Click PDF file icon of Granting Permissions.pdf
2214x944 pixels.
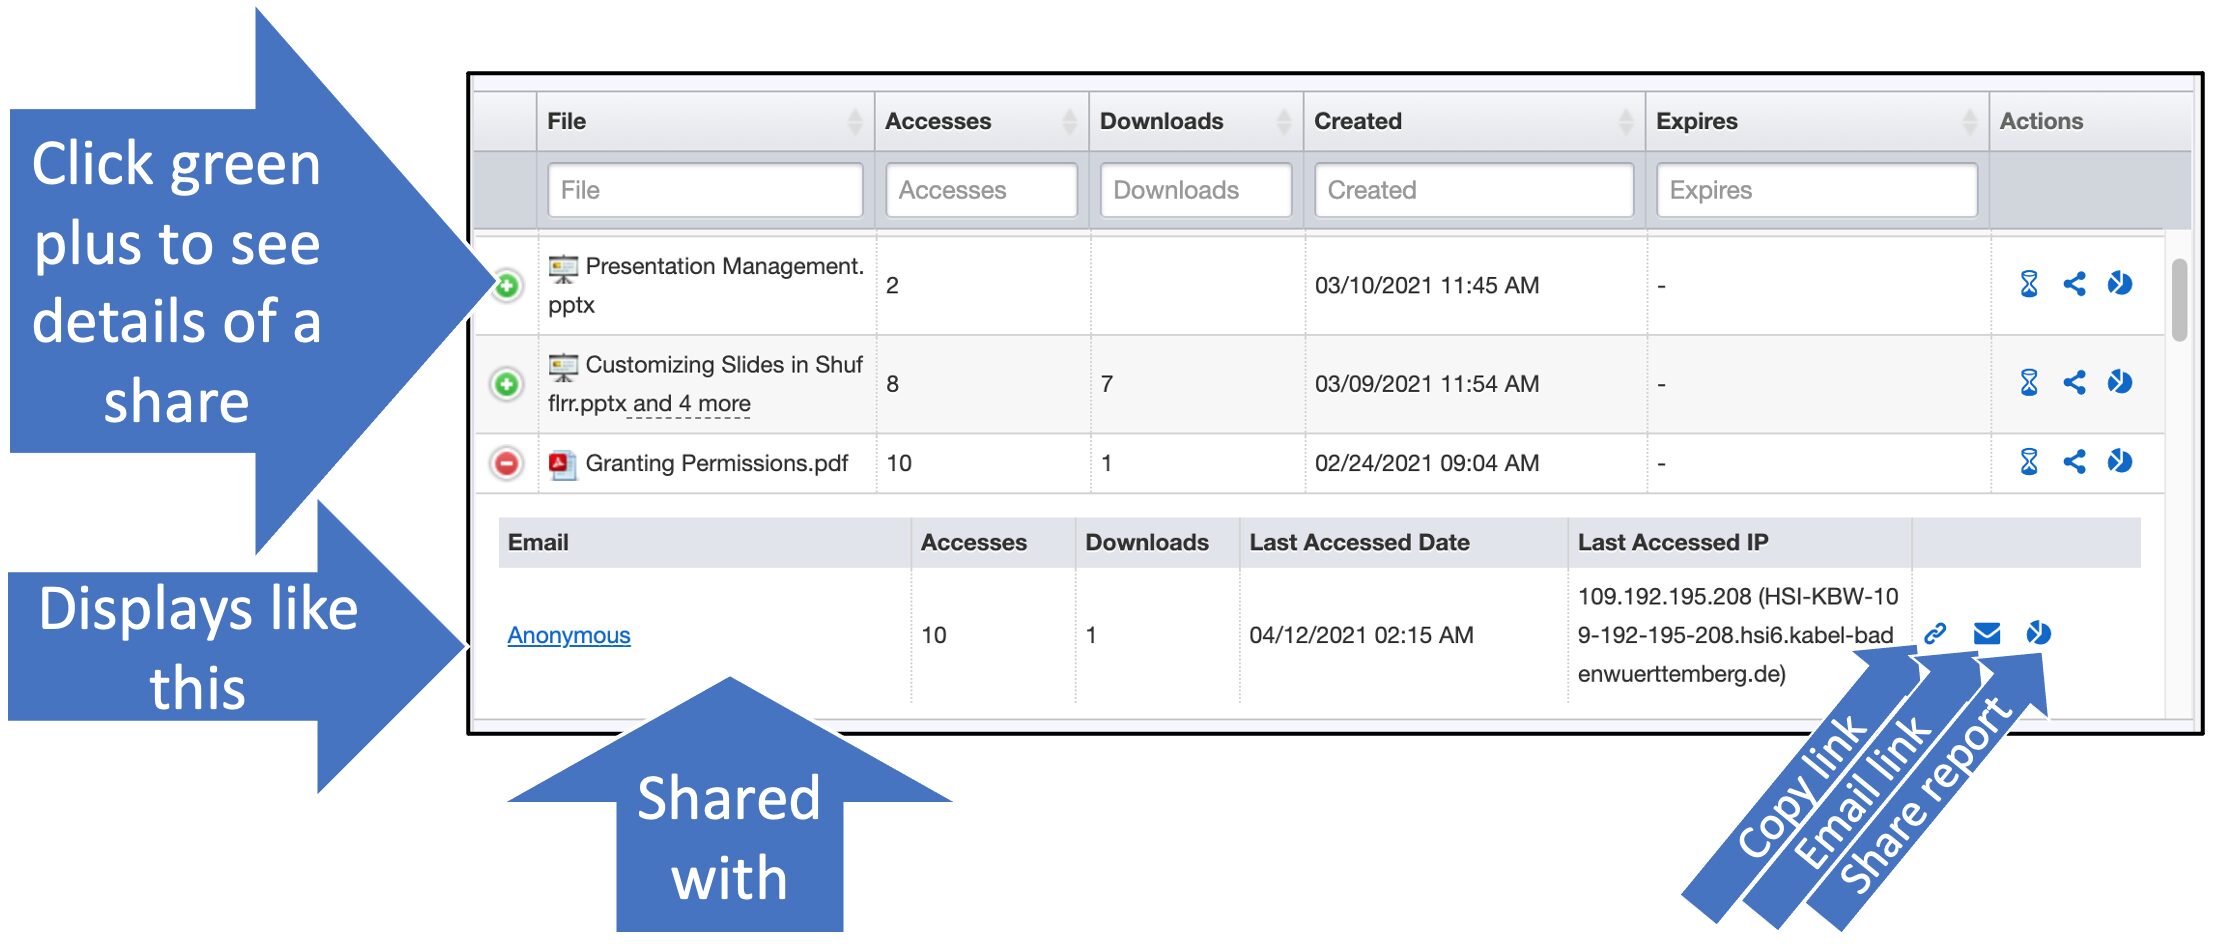point(563,465)
